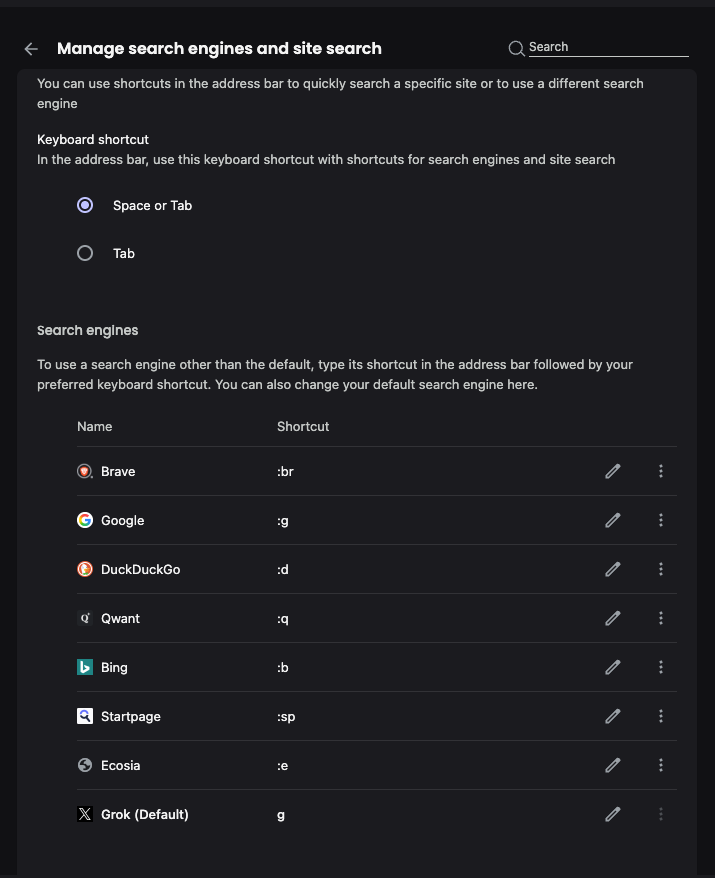
Task: Select the Space or Tab radio option
Action: (85, 206)
